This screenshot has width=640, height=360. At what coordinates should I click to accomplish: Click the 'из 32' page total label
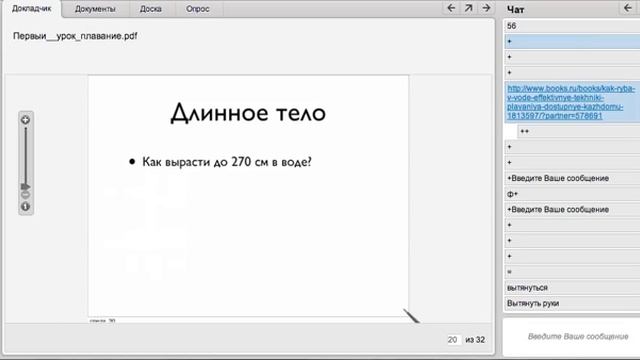pyautogui.click(x=475, y=340)
